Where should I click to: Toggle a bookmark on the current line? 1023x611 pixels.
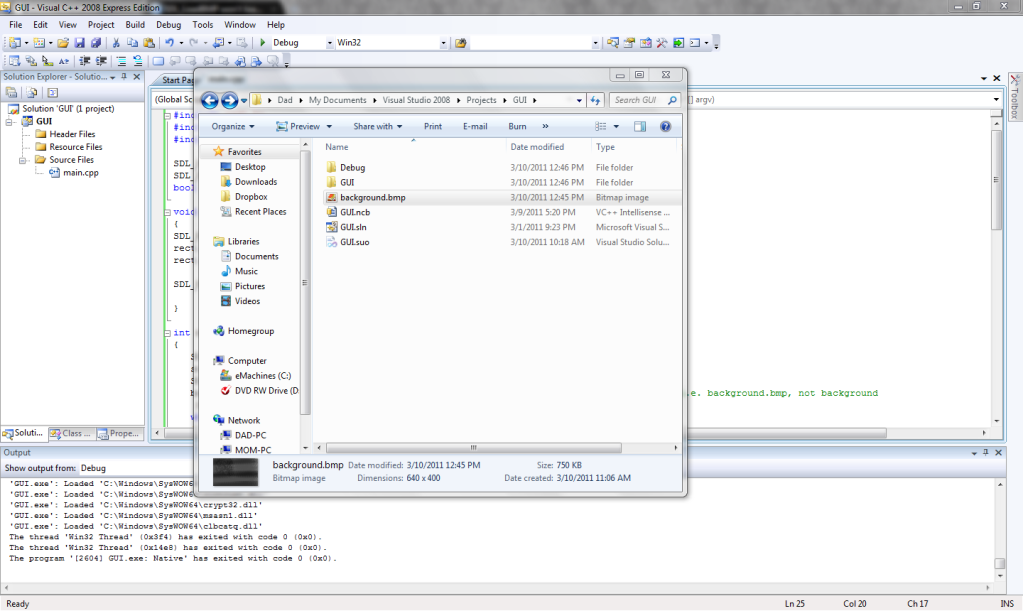click(x=158, y=61)
